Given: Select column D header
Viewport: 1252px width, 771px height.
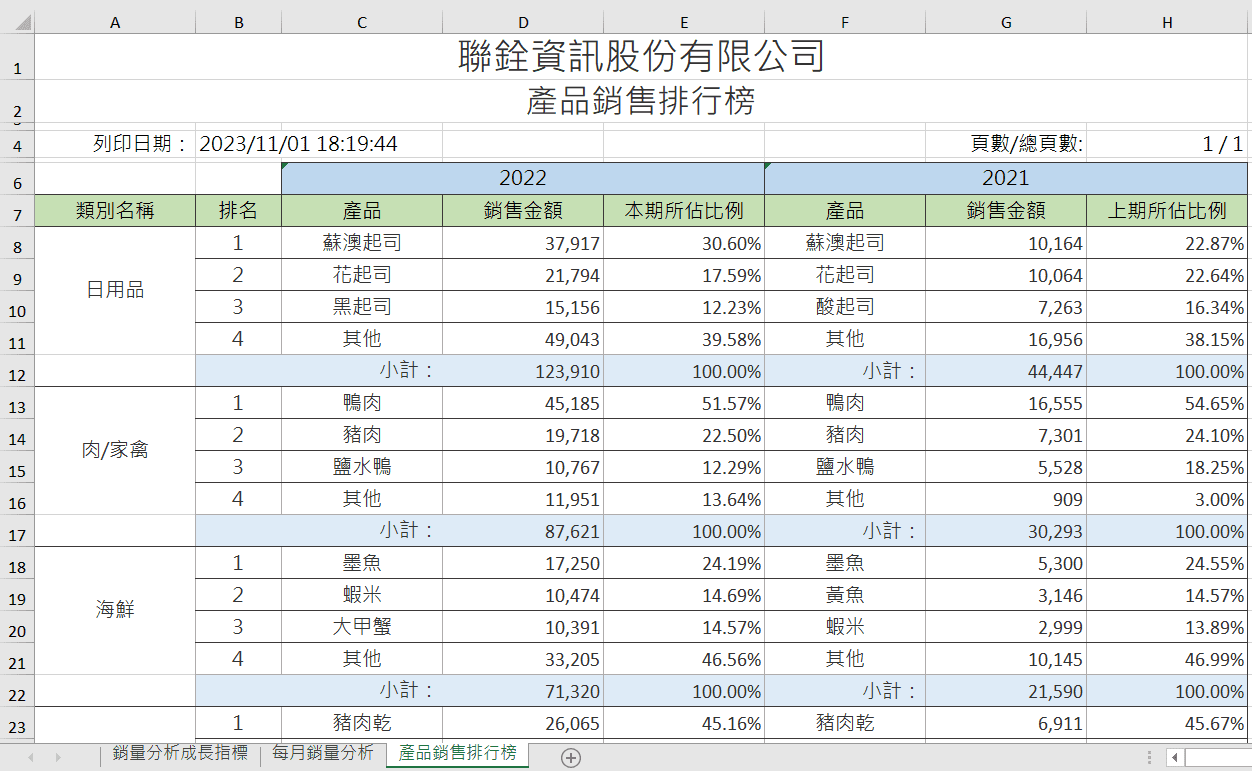Looking at the screenshot, I should 523,22.
